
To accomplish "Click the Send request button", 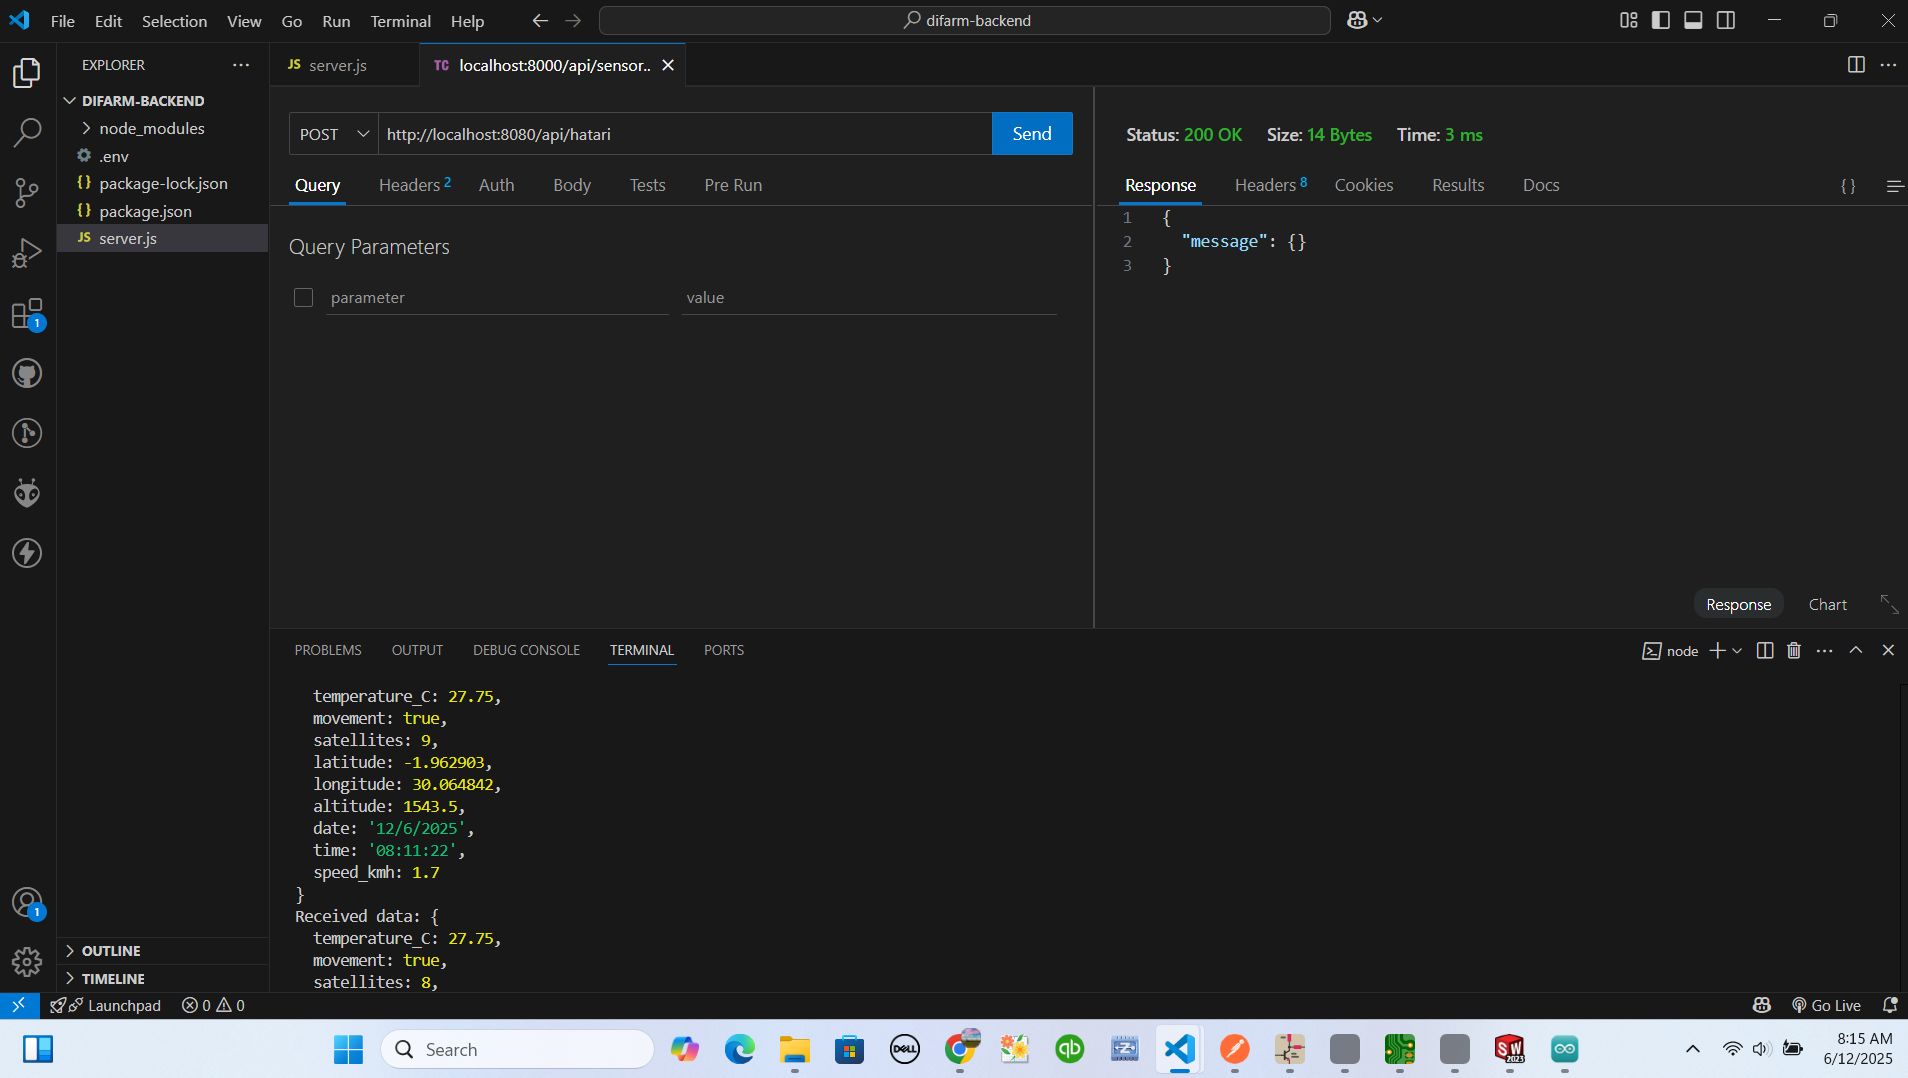I will (1032, 134).
